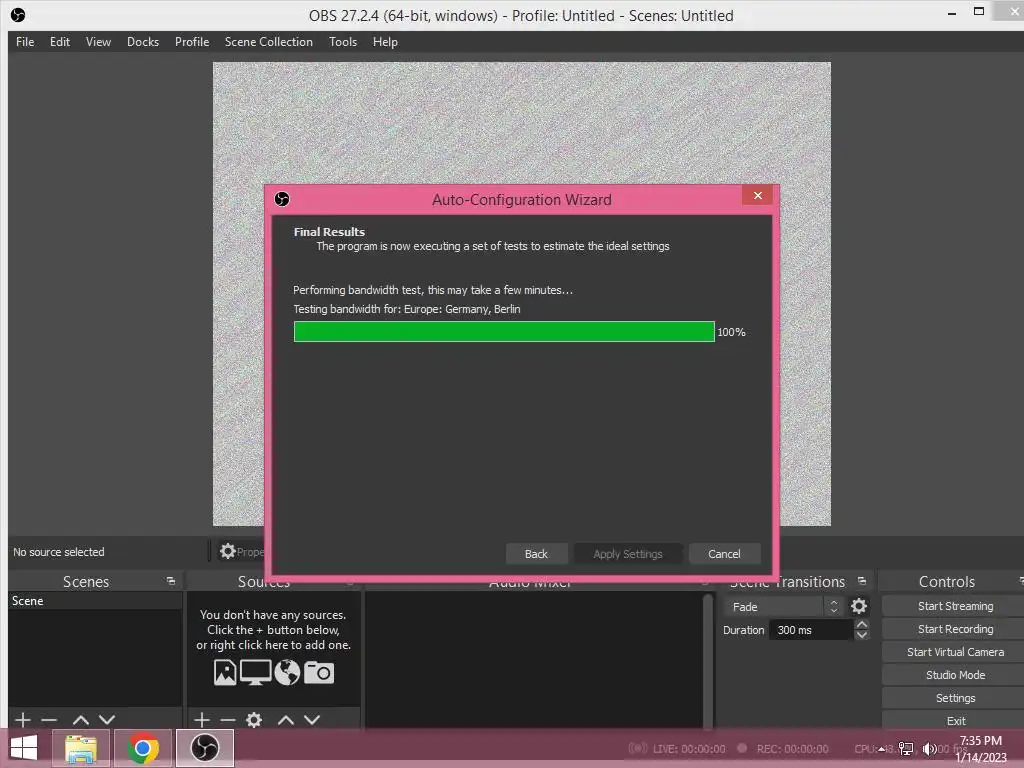Click the LIVE: 00:00:00 status
1024x768 pixels.
coord(689,749)
